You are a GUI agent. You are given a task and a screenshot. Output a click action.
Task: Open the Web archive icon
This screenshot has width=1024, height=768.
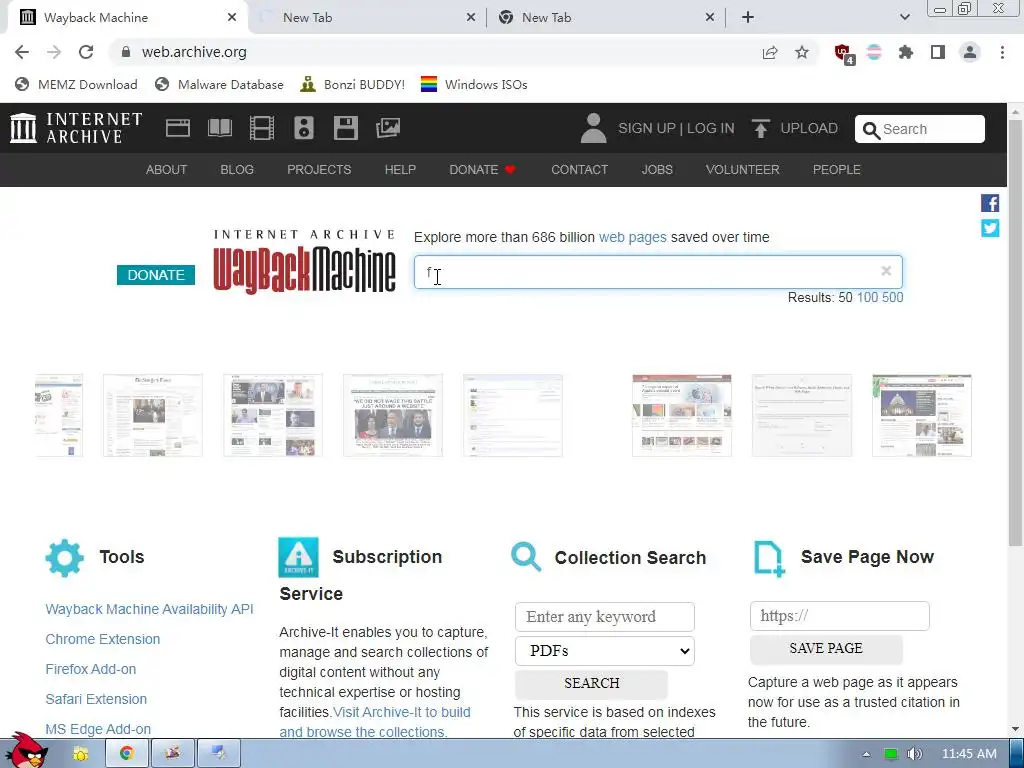click(x=178, y=128)
